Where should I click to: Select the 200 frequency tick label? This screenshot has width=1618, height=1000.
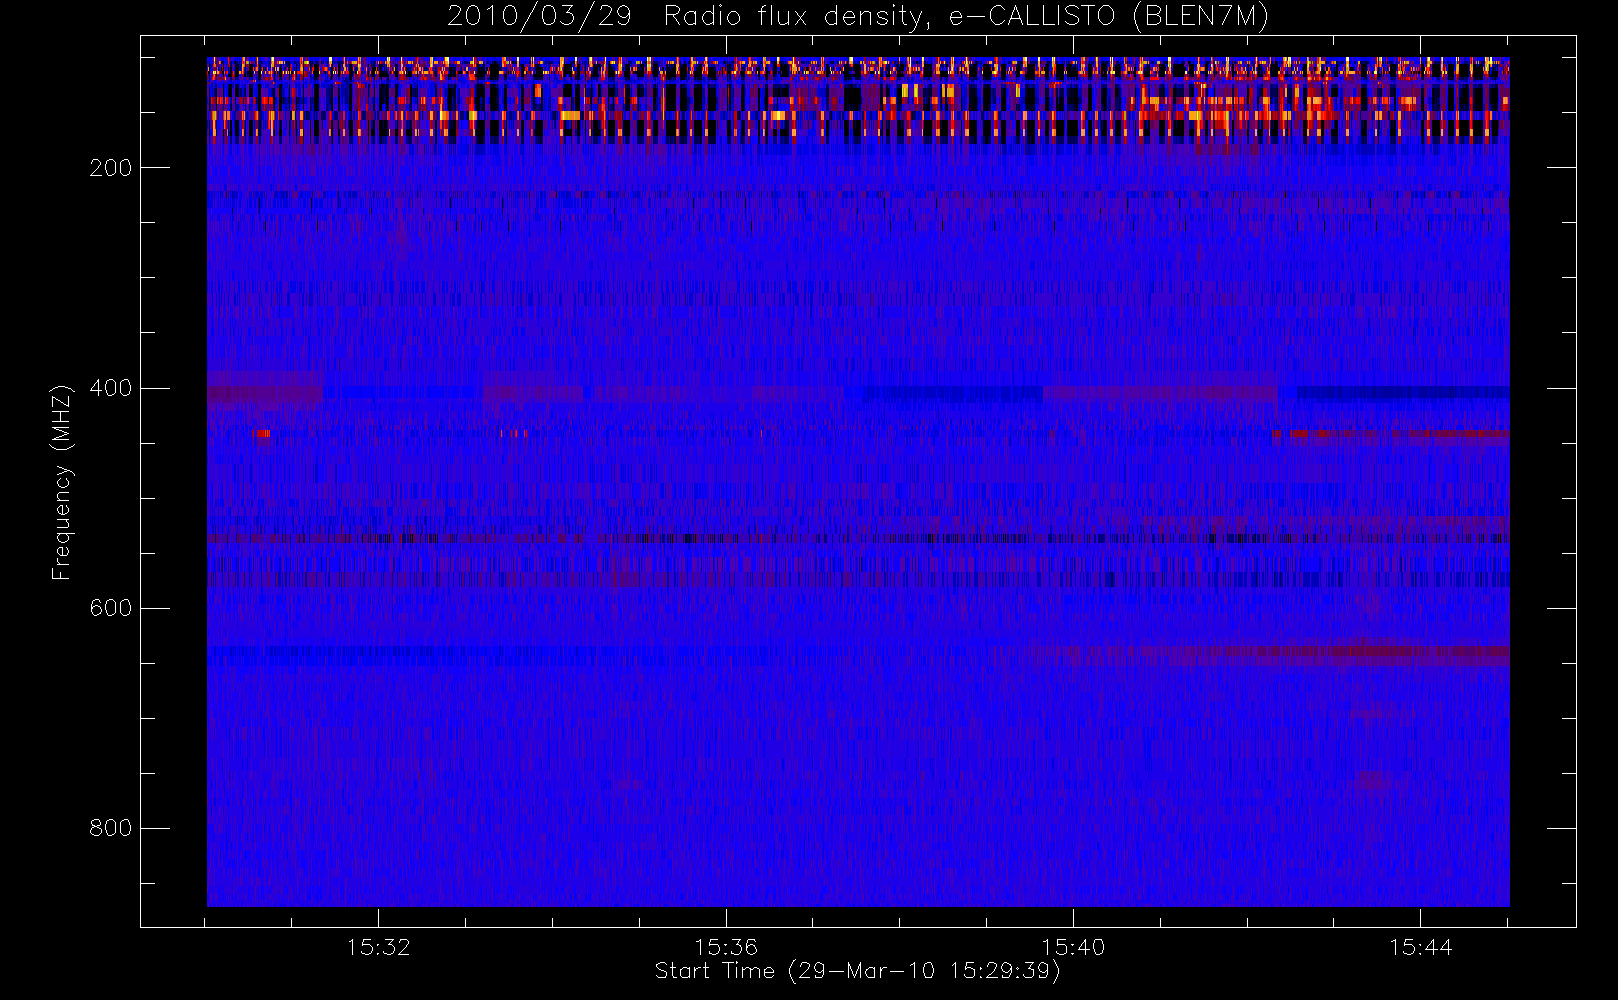[110, 168]
